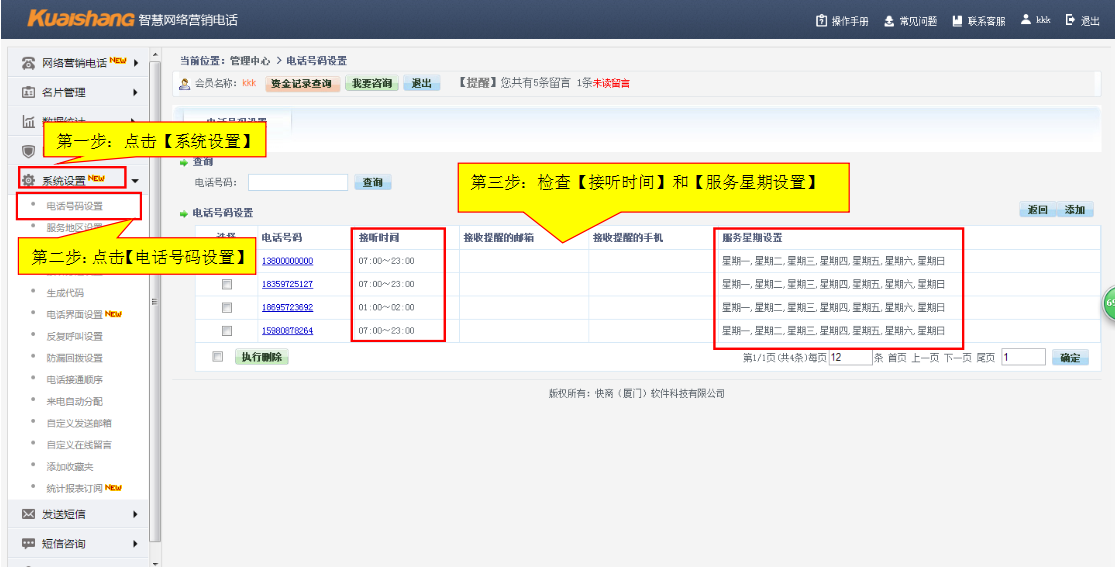Click the 常见问题 FAQ icon

[889, 20]
